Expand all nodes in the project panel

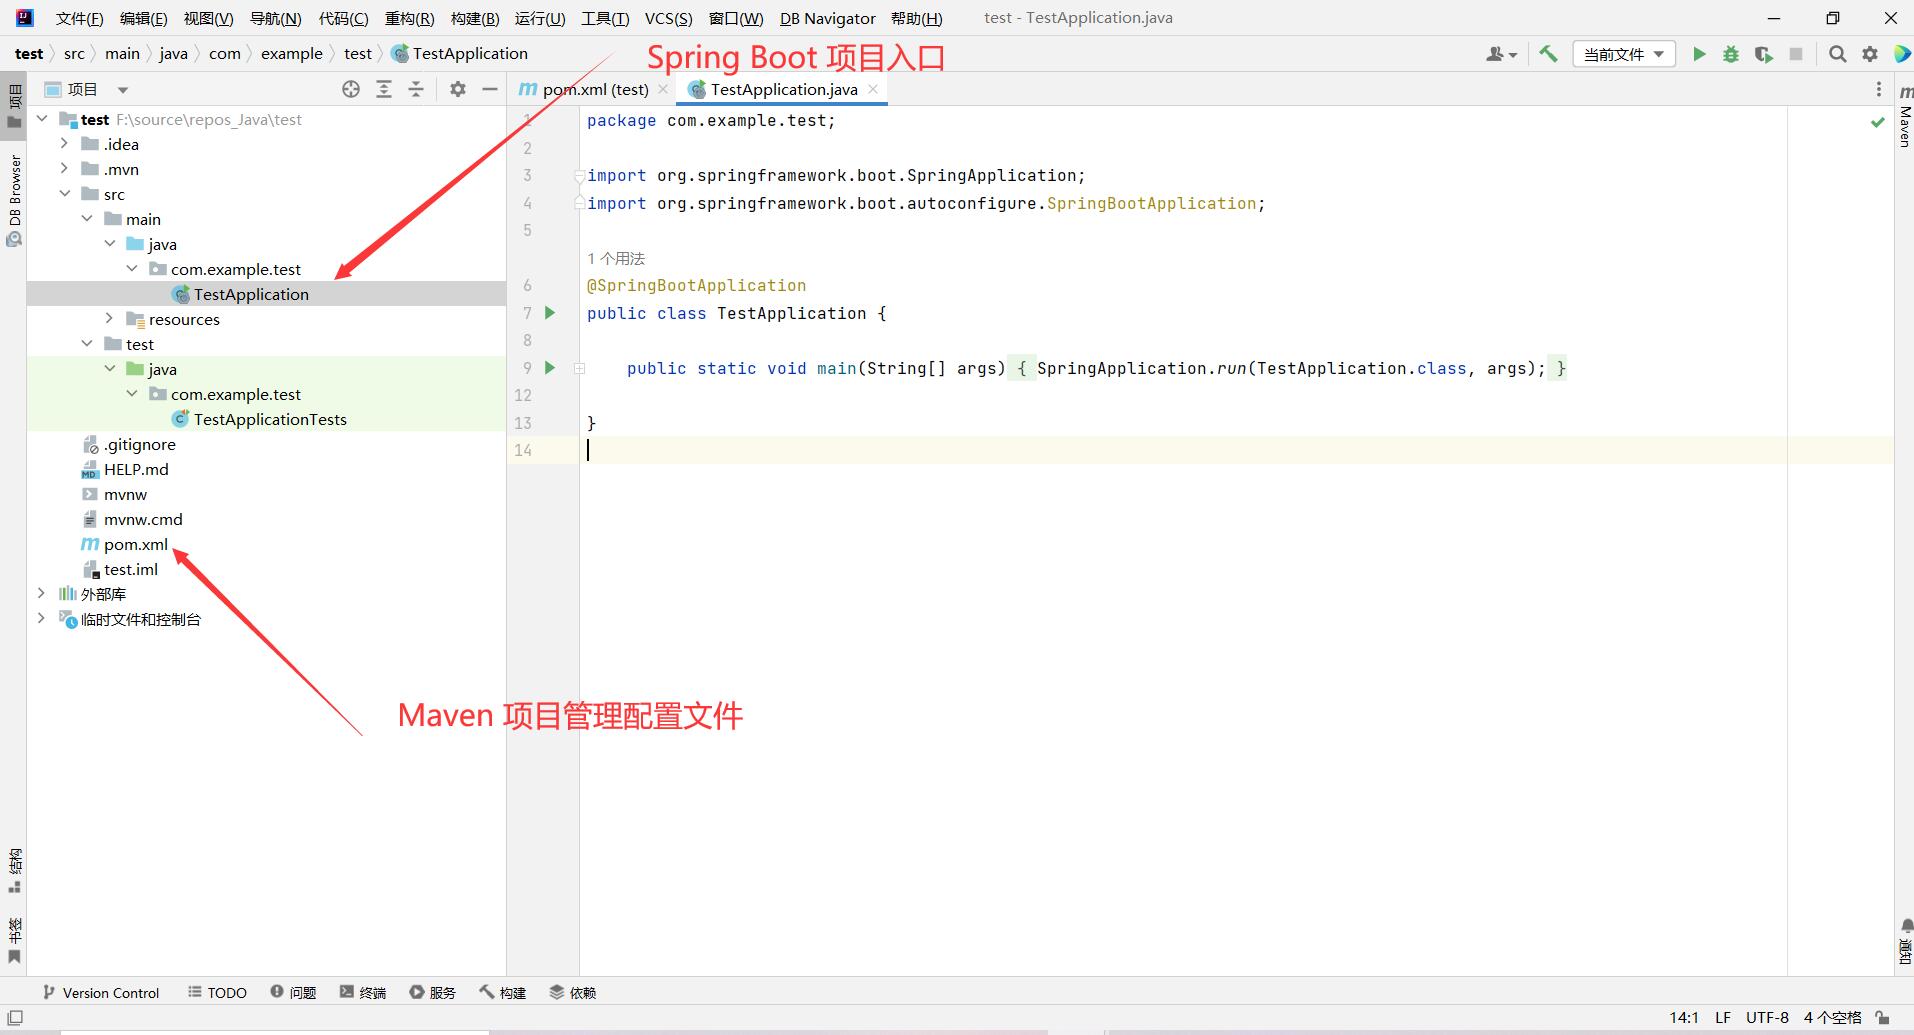(383, 89)
